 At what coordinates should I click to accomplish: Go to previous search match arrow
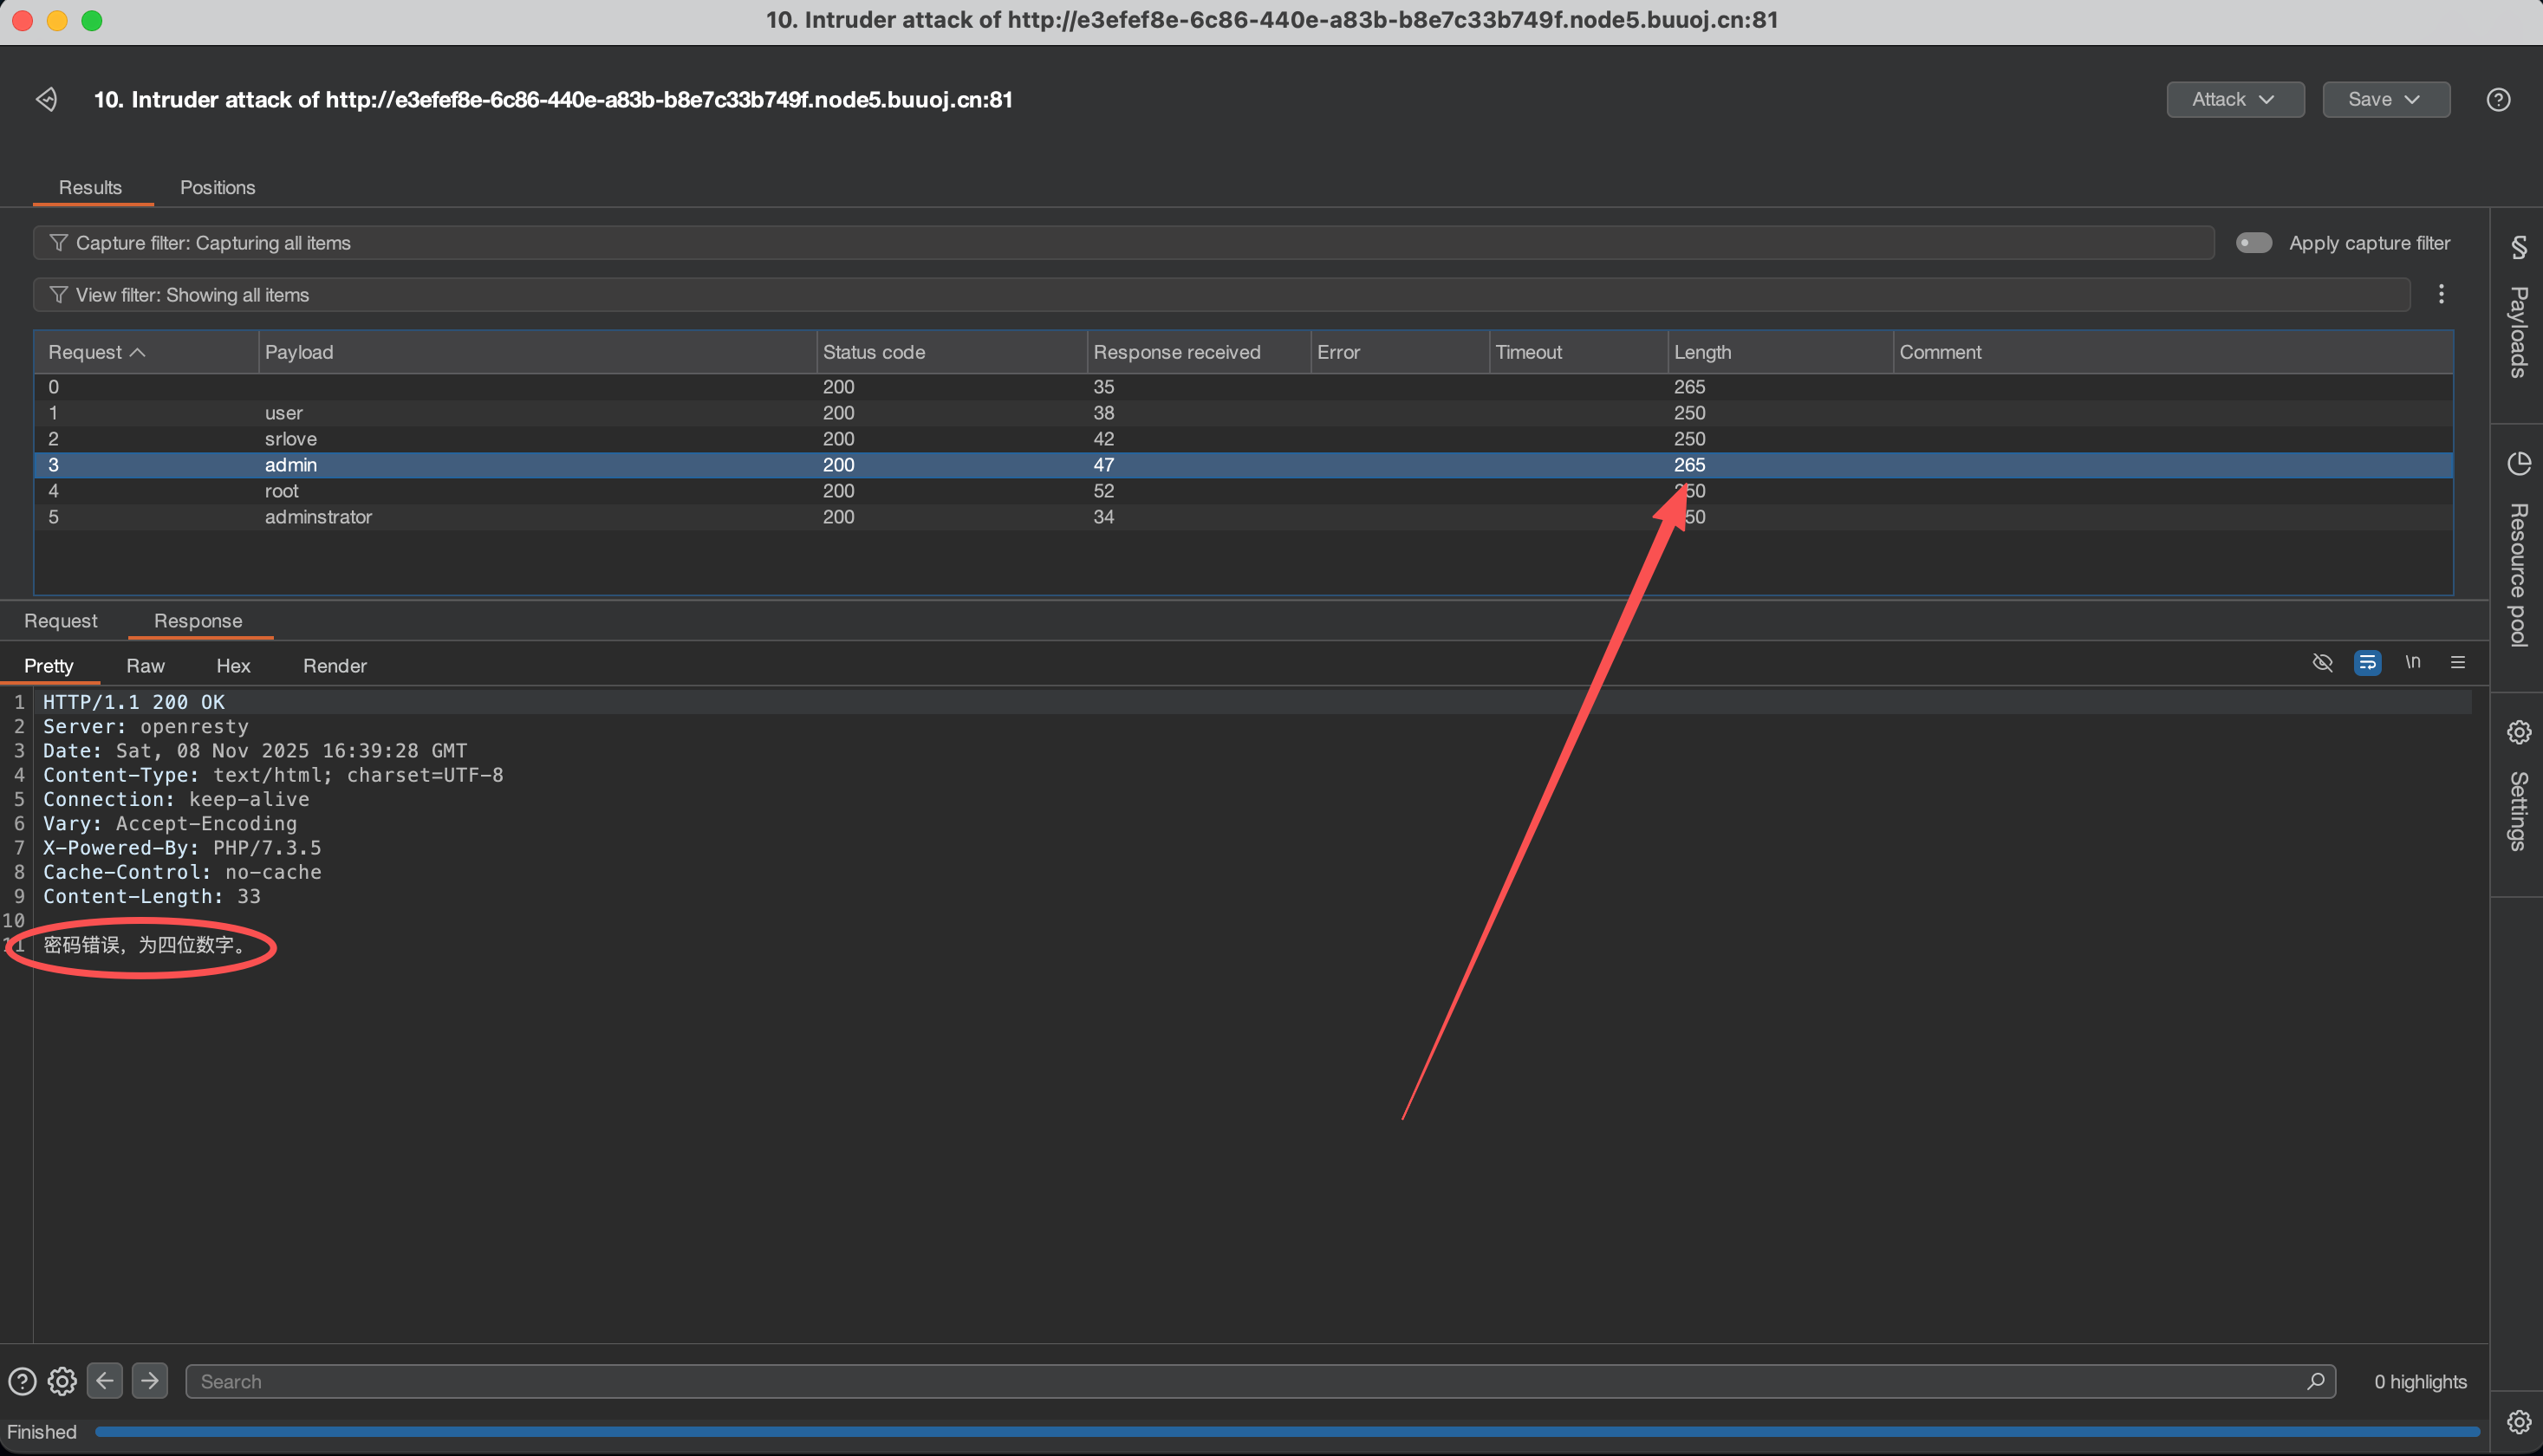tap(105, 1381)
